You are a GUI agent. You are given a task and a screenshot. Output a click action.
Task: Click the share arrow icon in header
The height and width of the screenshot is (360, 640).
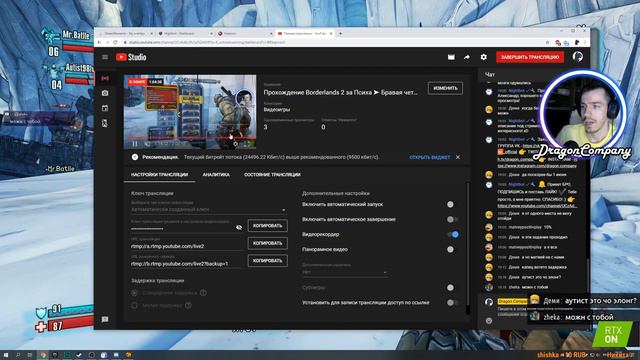(467, 57)
